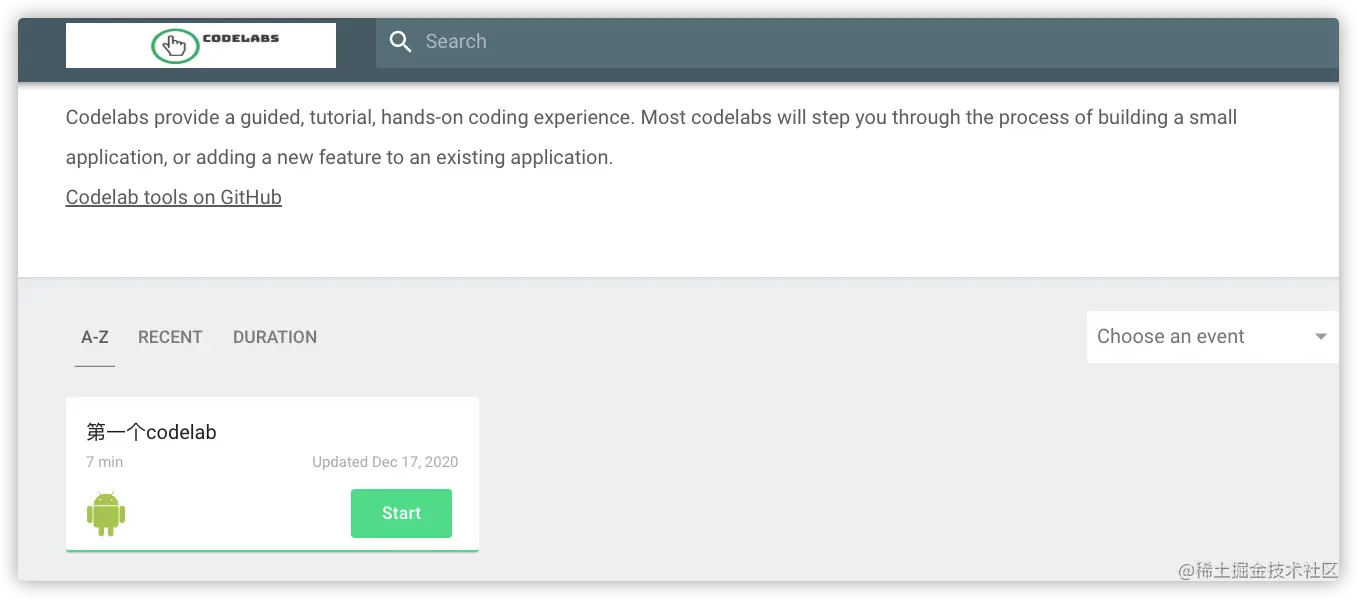The height and width of the screenshot is (599, 1357).
Task: Click the Updated Dec 17, 2020 text
Action: 385,462
